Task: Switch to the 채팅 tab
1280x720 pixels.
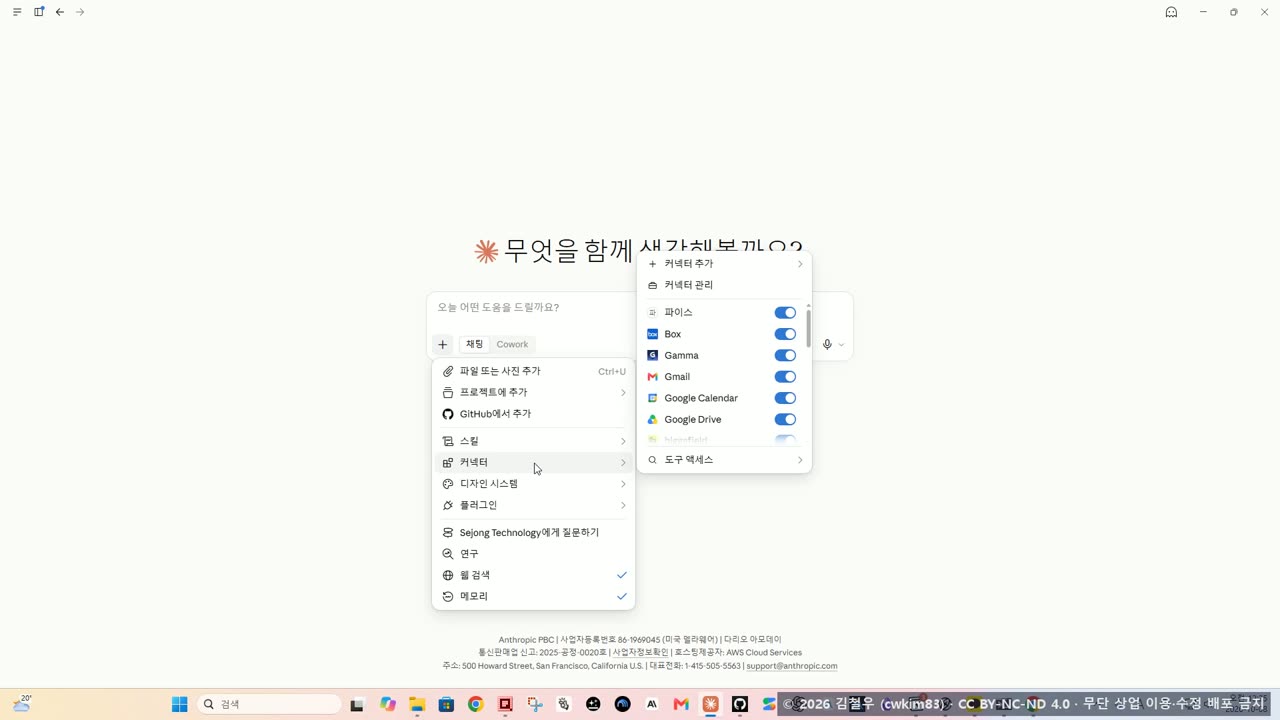Action: click(x=474, y=344)
